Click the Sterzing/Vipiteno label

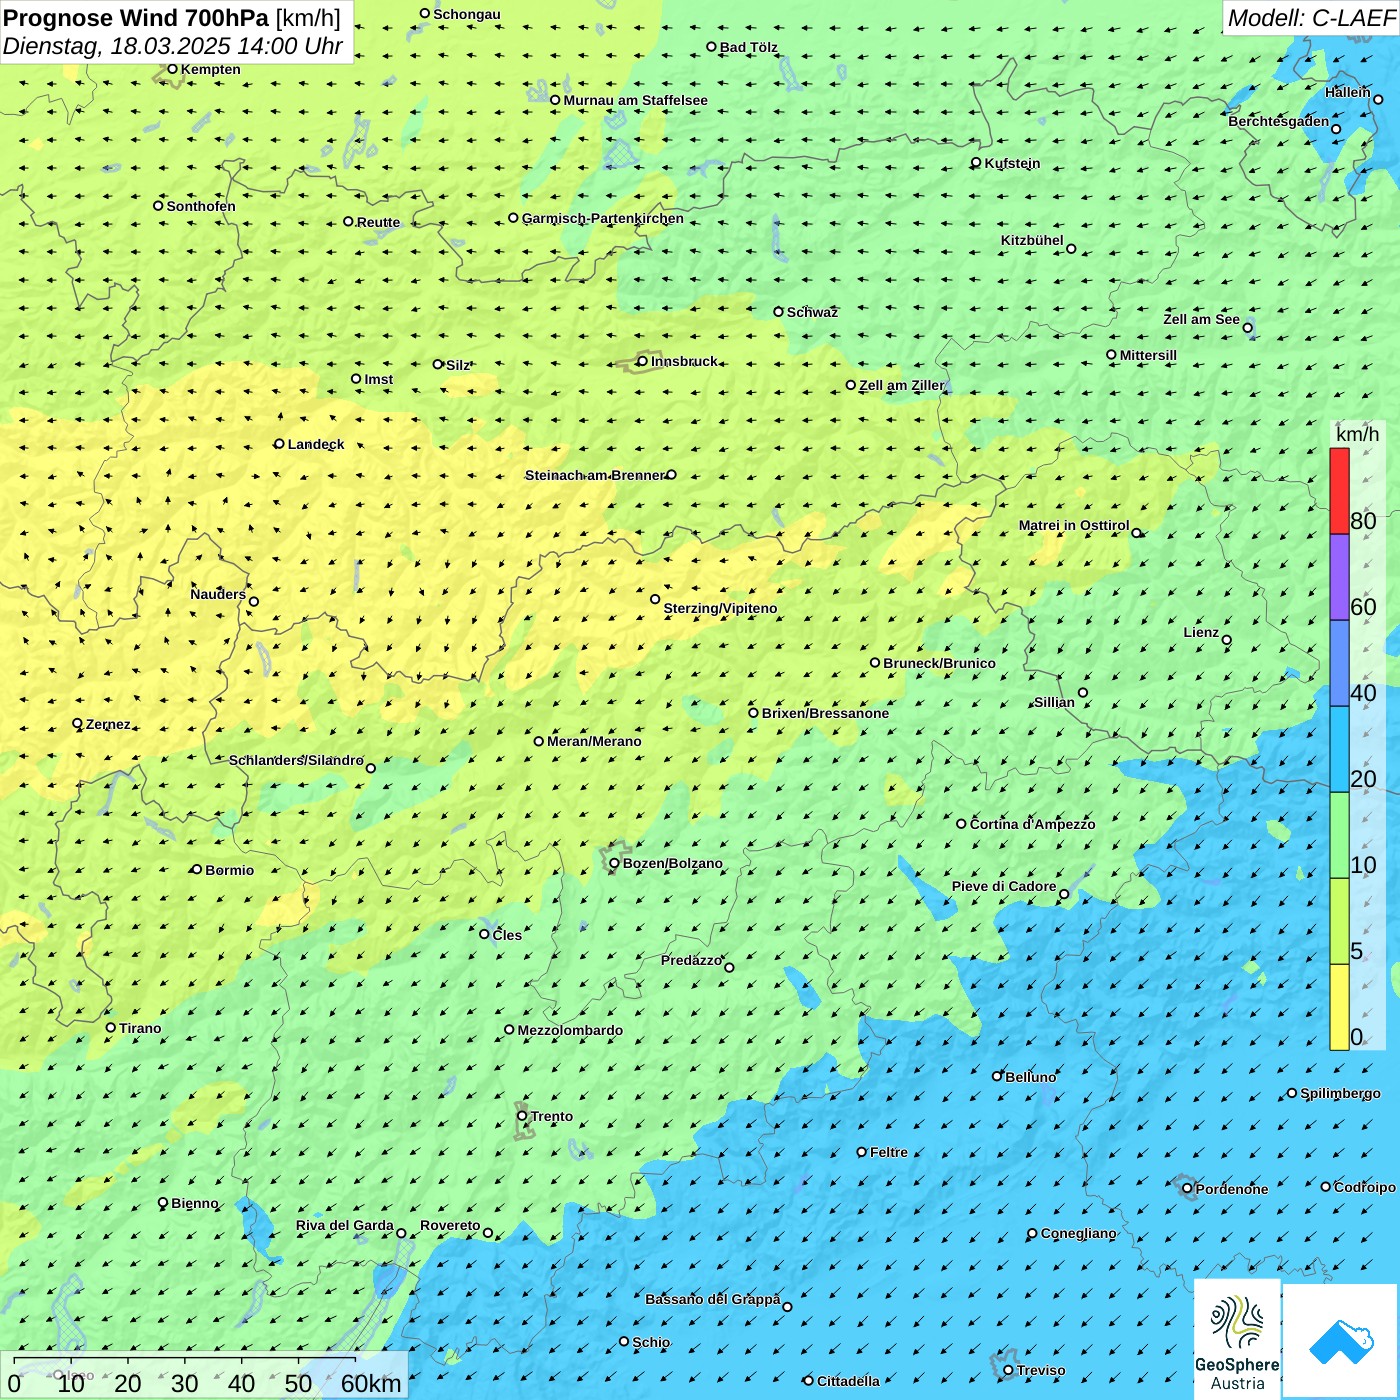[x=720, y=608]
